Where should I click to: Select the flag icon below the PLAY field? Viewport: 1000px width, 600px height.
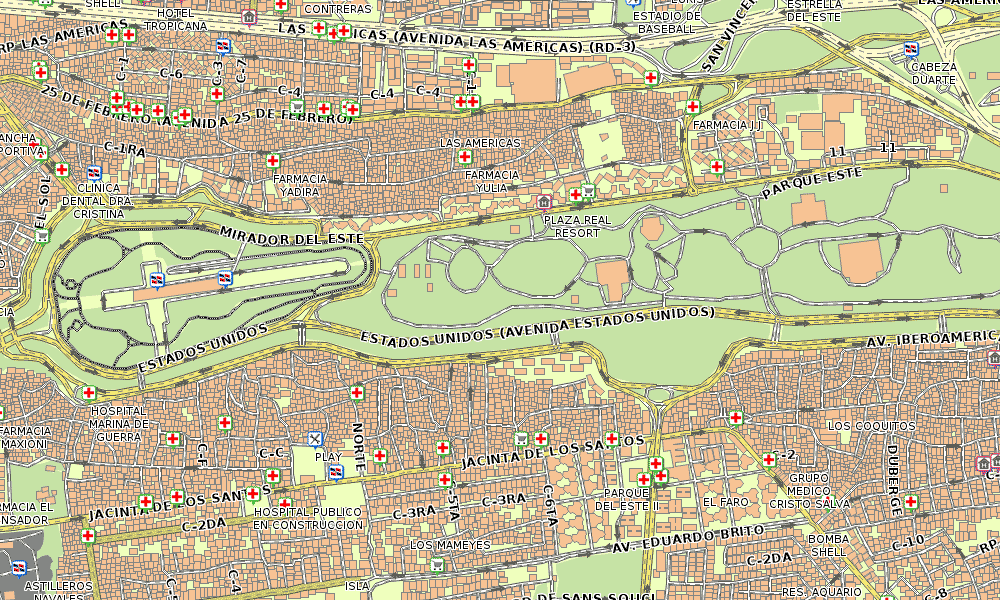click(336, 472)
